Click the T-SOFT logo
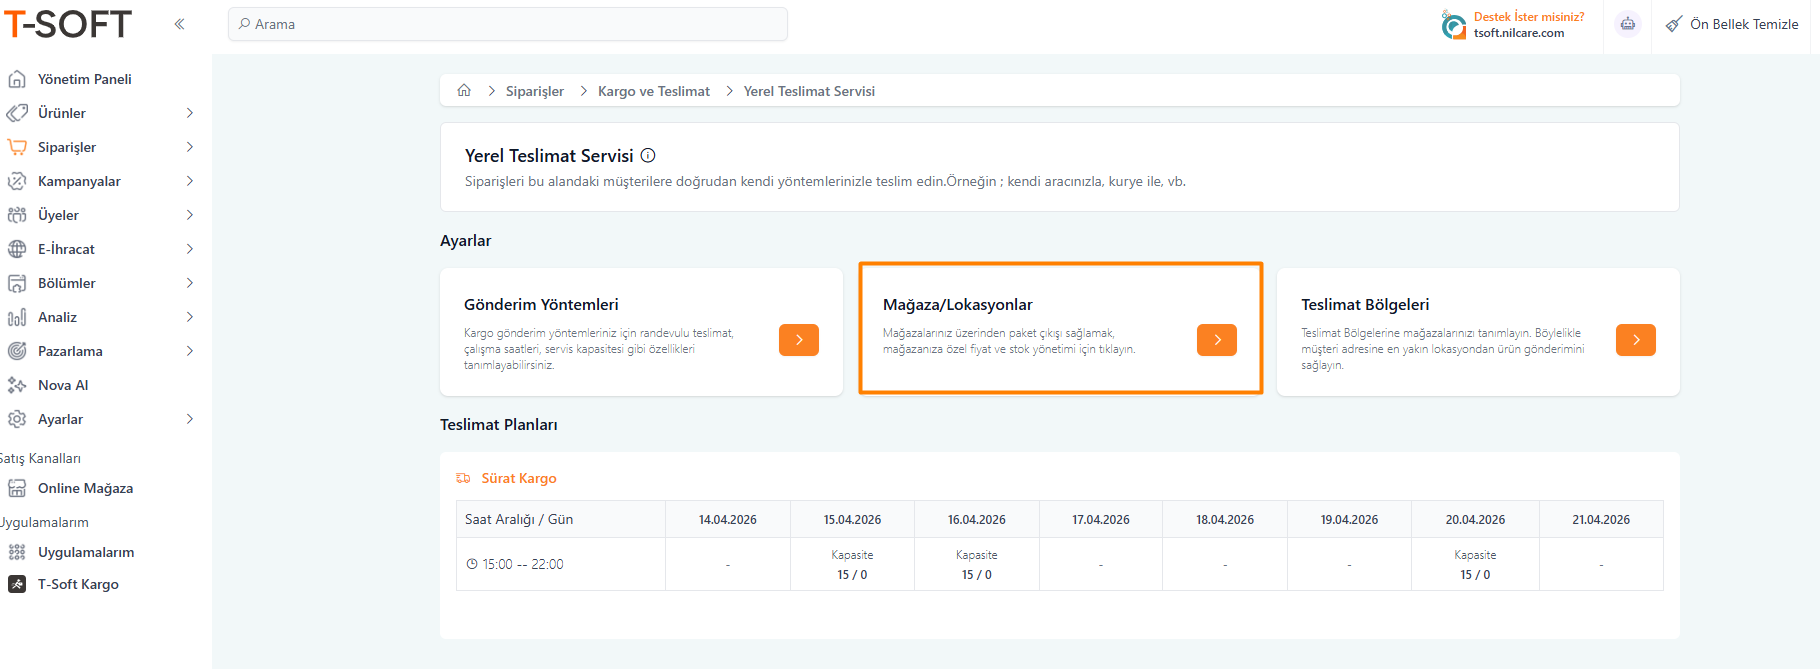Viewport: 1820px width, 669px height. coord(68,24)
